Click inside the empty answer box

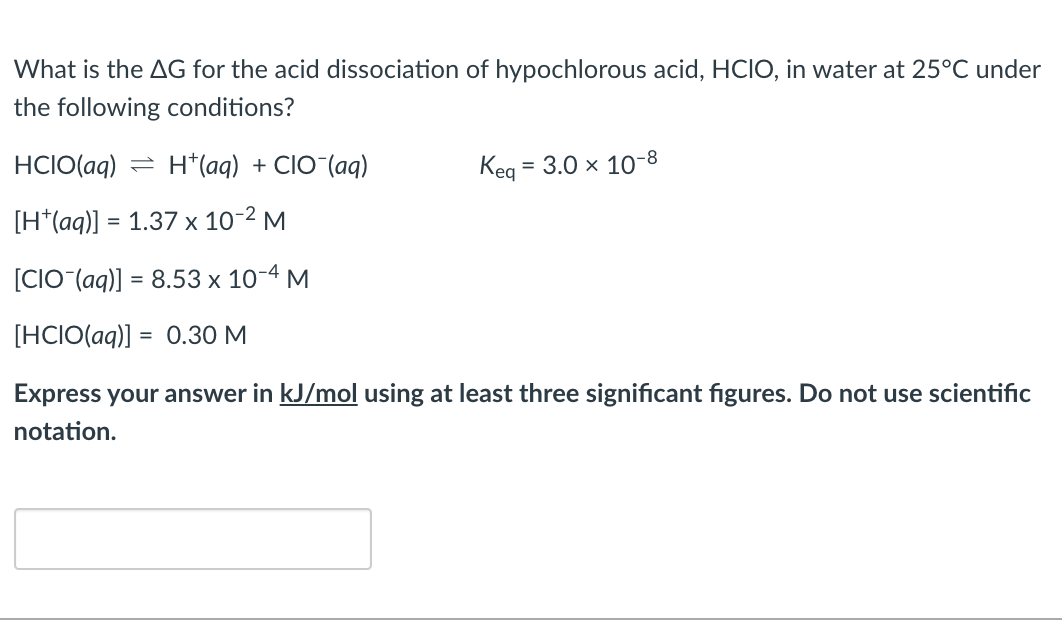193,538
